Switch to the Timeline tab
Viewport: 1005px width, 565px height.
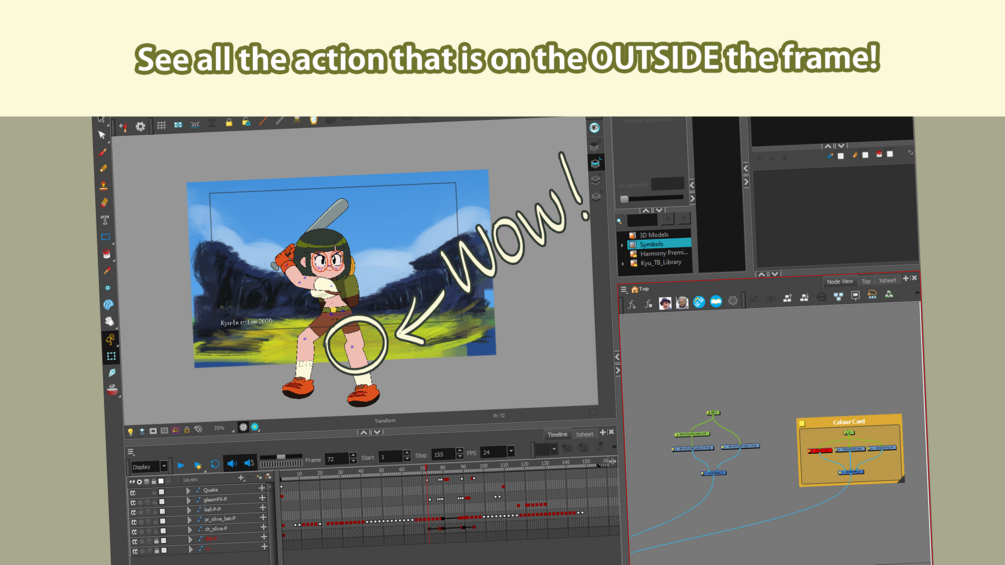[557, 434]
